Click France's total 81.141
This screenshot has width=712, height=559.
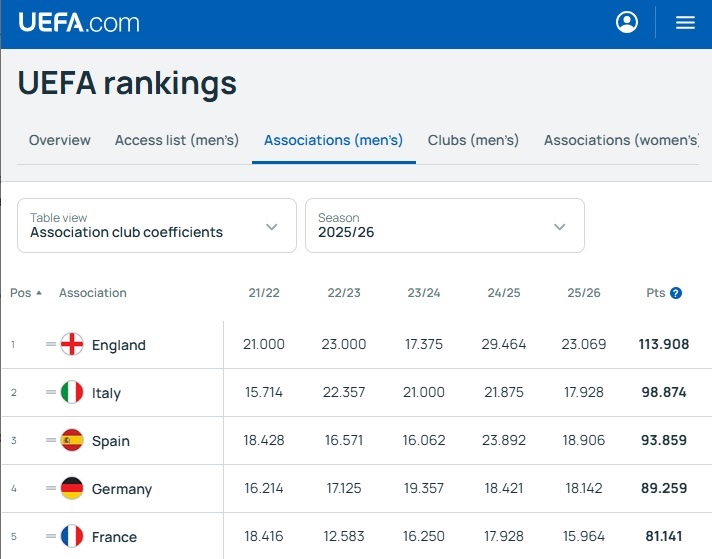click(663, 536)
